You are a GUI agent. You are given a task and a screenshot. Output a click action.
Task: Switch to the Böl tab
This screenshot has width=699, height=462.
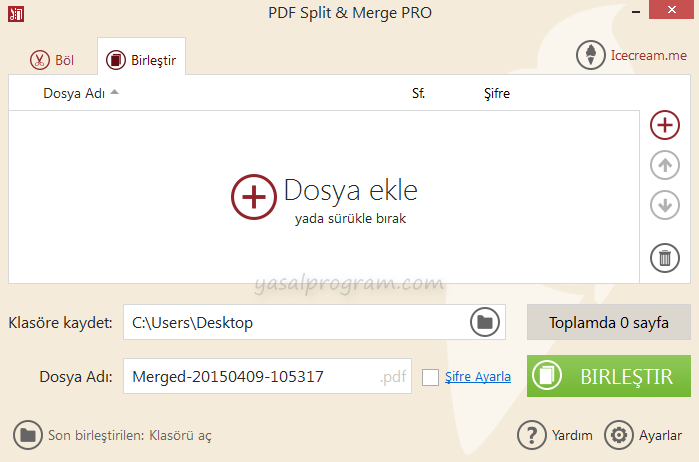pyautogui.click(x=52, y=60)
